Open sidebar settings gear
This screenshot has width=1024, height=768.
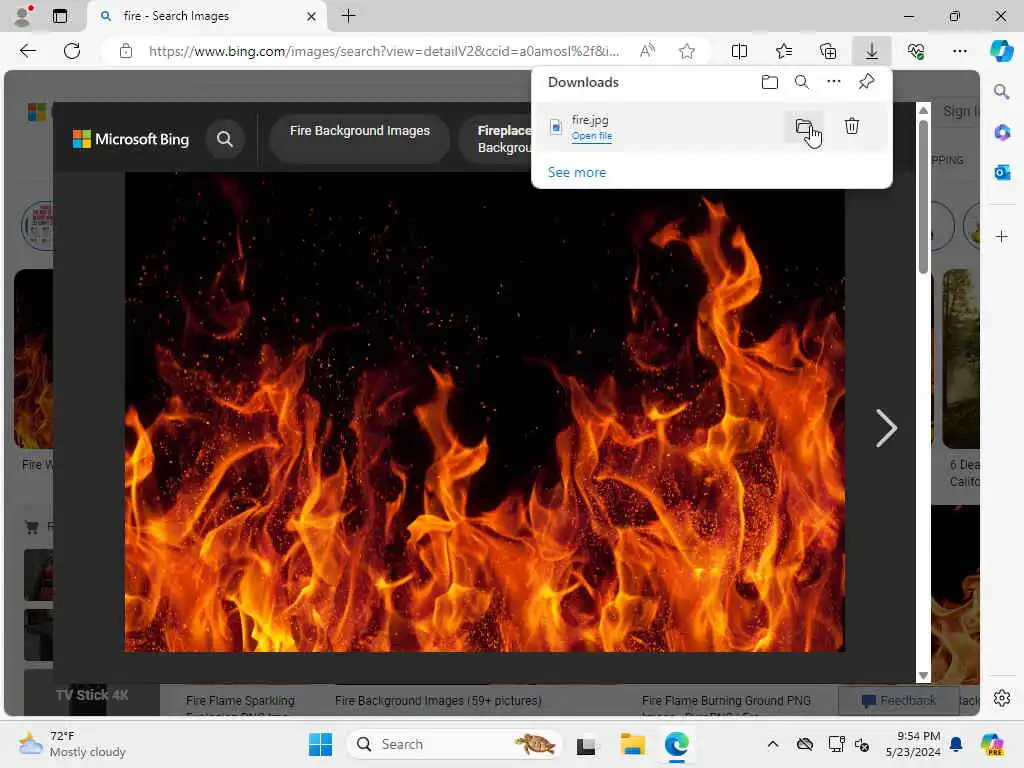(1001, 698)
